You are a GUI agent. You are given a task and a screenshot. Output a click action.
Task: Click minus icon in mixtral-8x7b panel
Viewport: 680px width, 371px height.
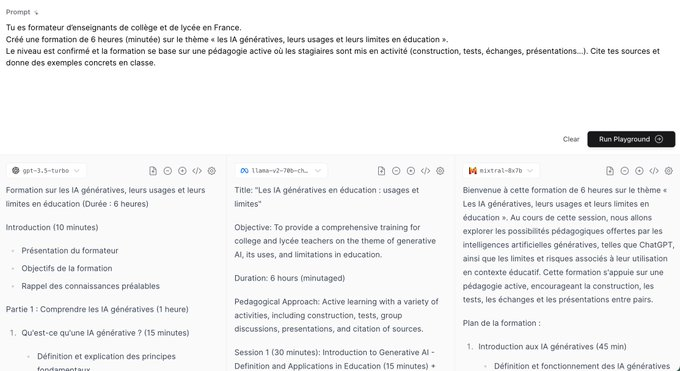(624, 171)
